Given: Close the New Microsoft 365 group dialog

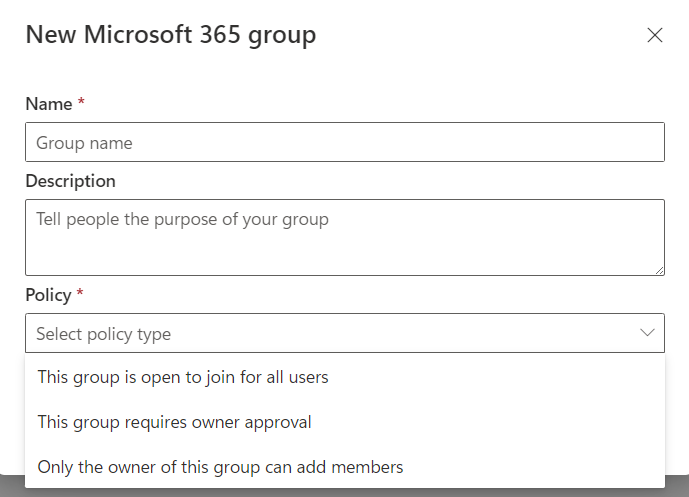Looking at the screenshot, I should pos(655,35).
